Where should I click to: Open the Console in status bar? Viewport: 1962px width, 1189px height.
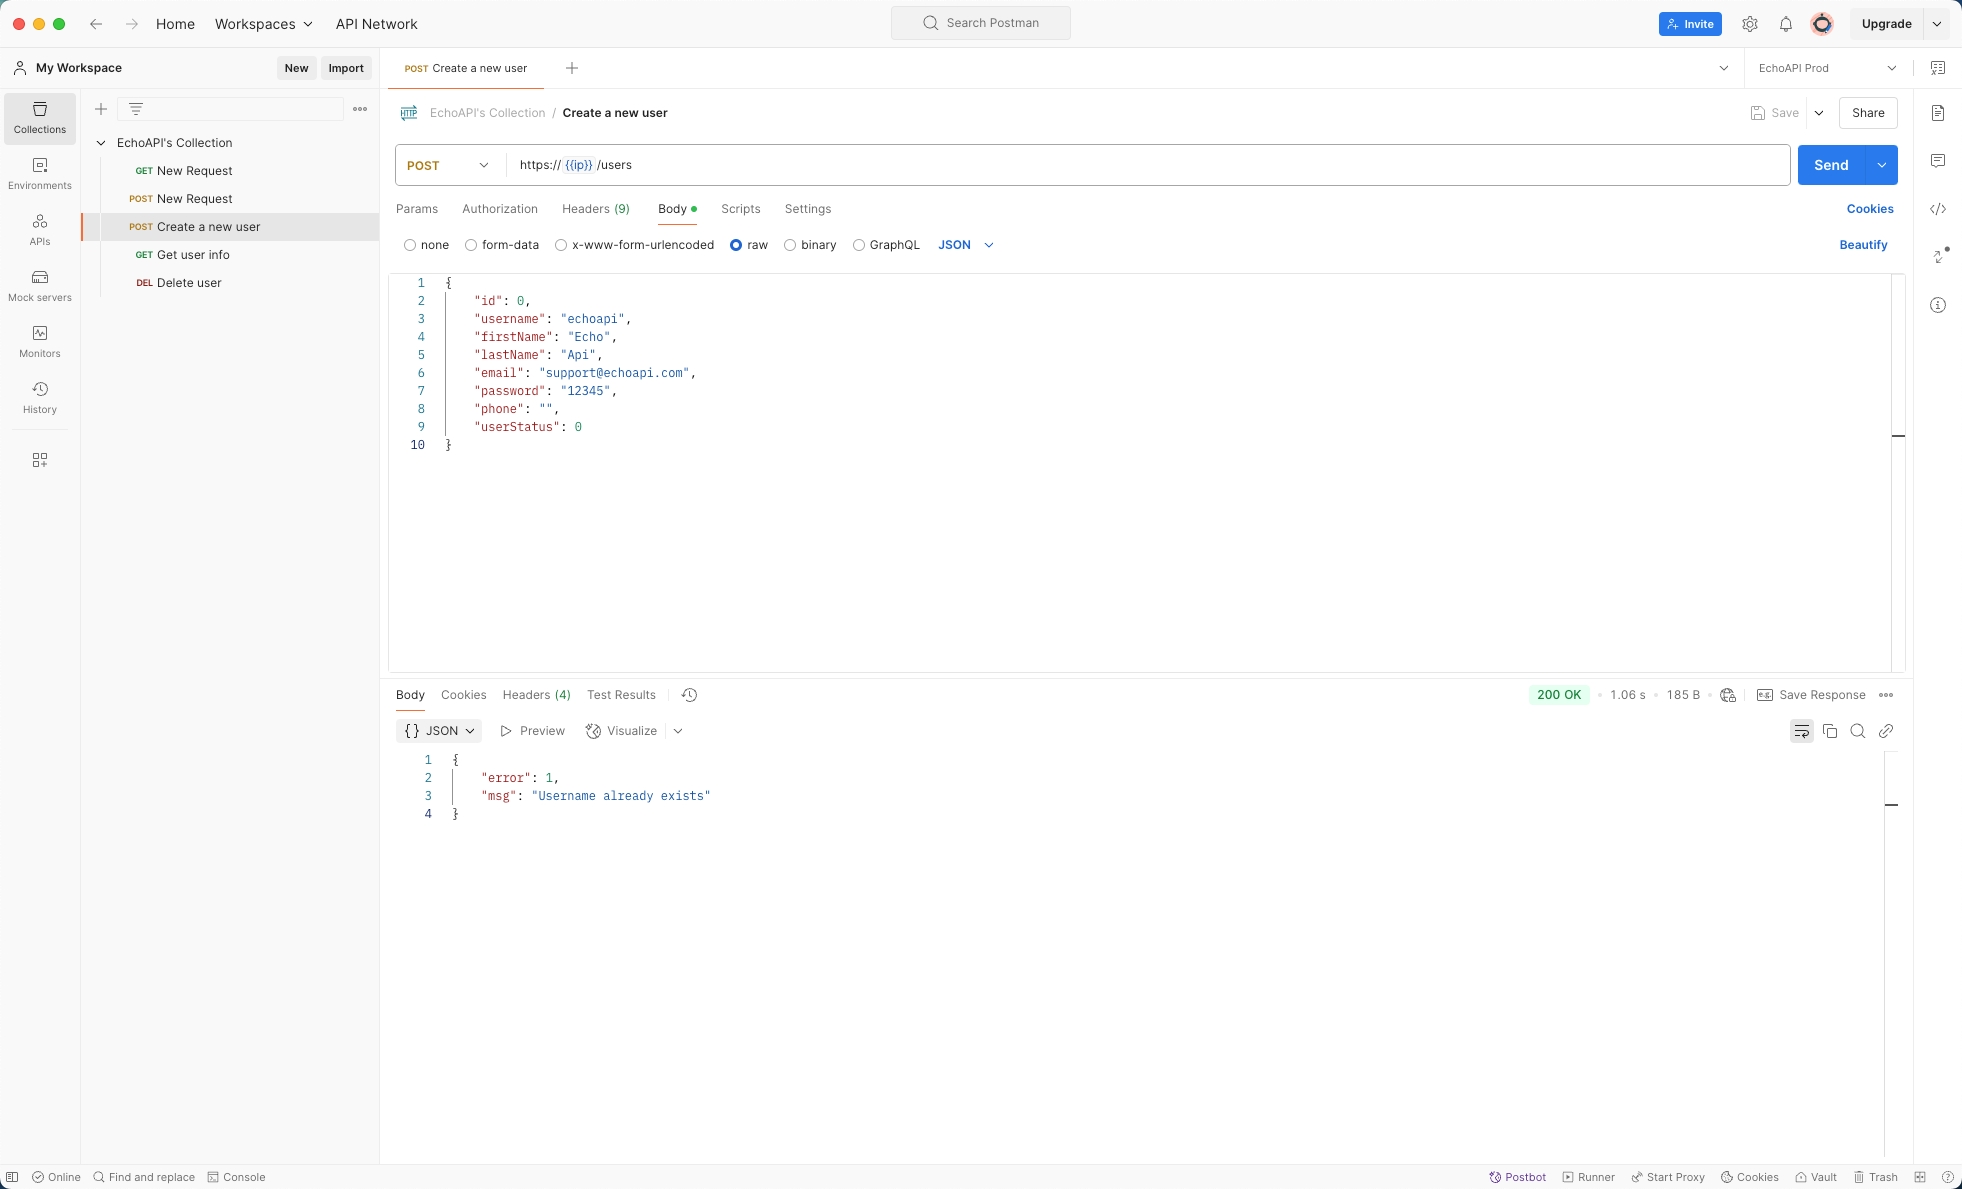click(236, 1177)
